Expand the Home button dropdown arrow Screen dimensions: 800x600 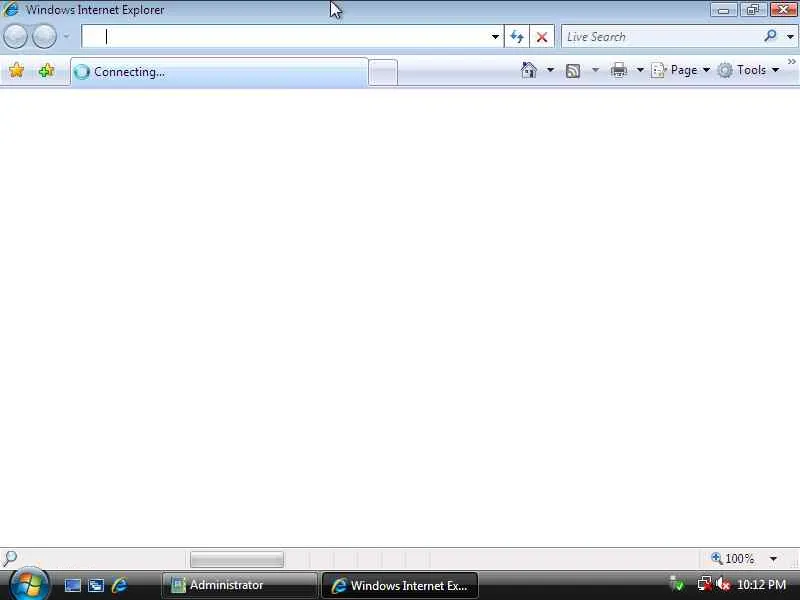[x=550, y=70]
